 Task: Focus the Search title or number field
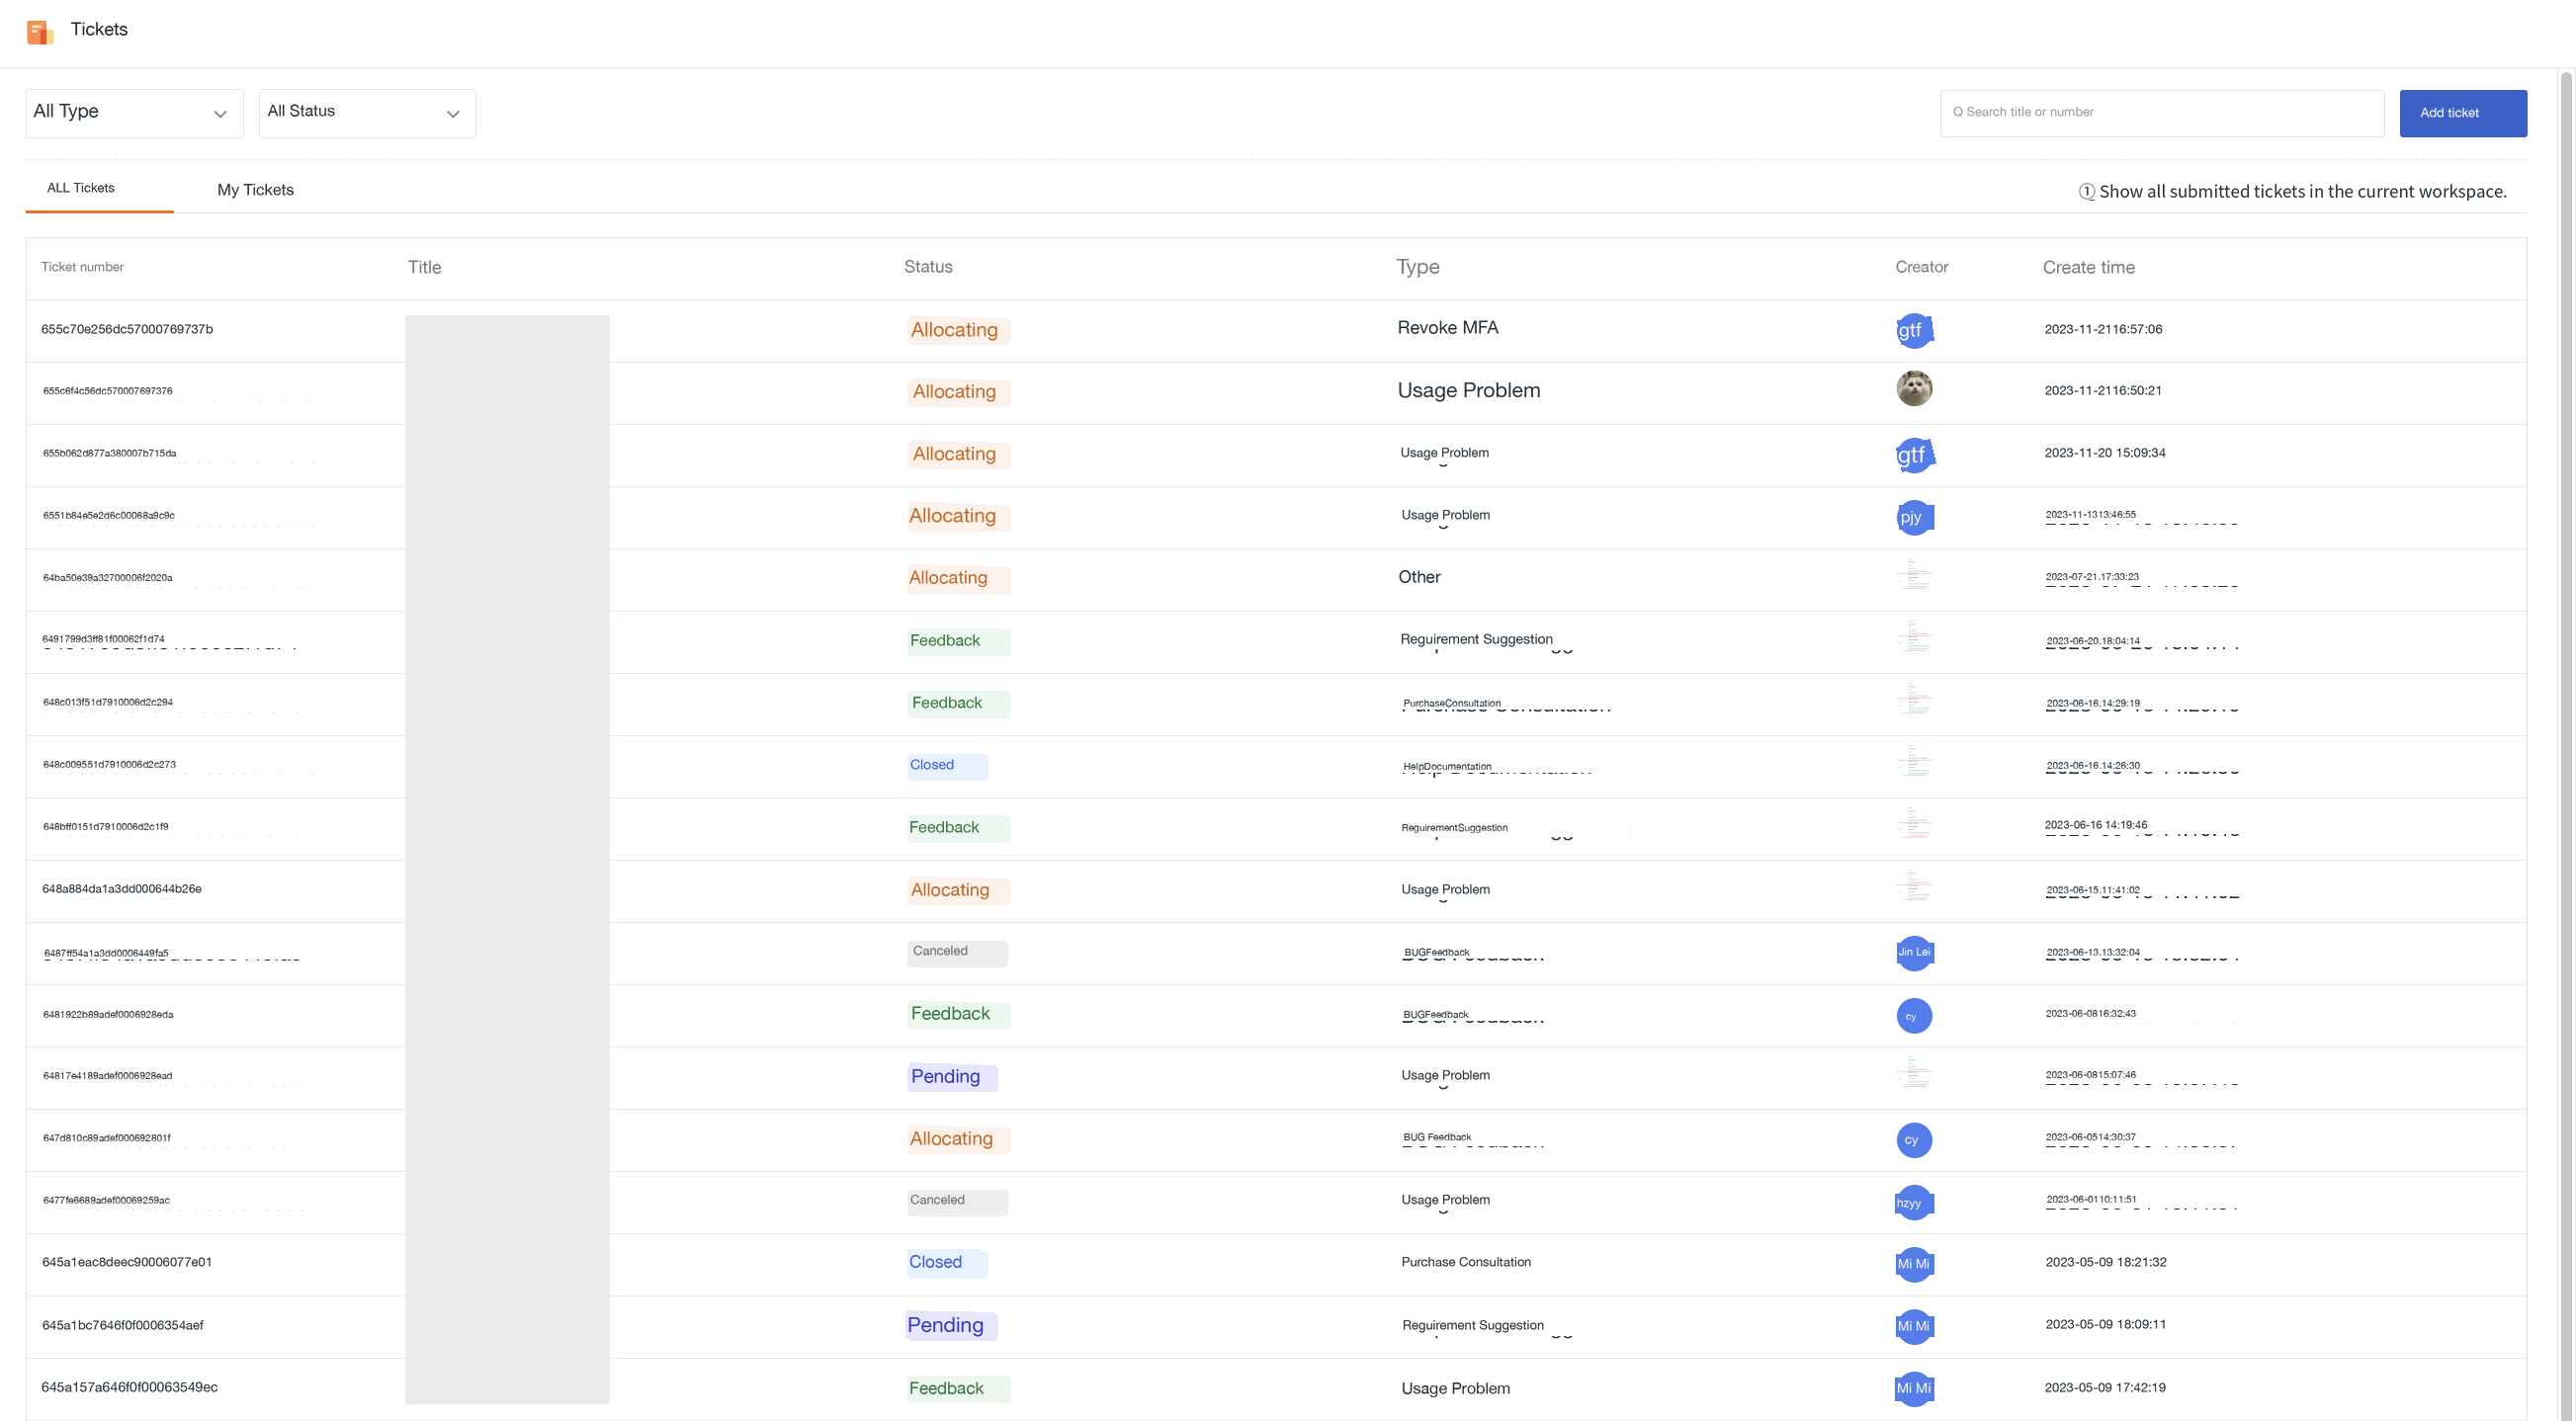[2161, 113]
